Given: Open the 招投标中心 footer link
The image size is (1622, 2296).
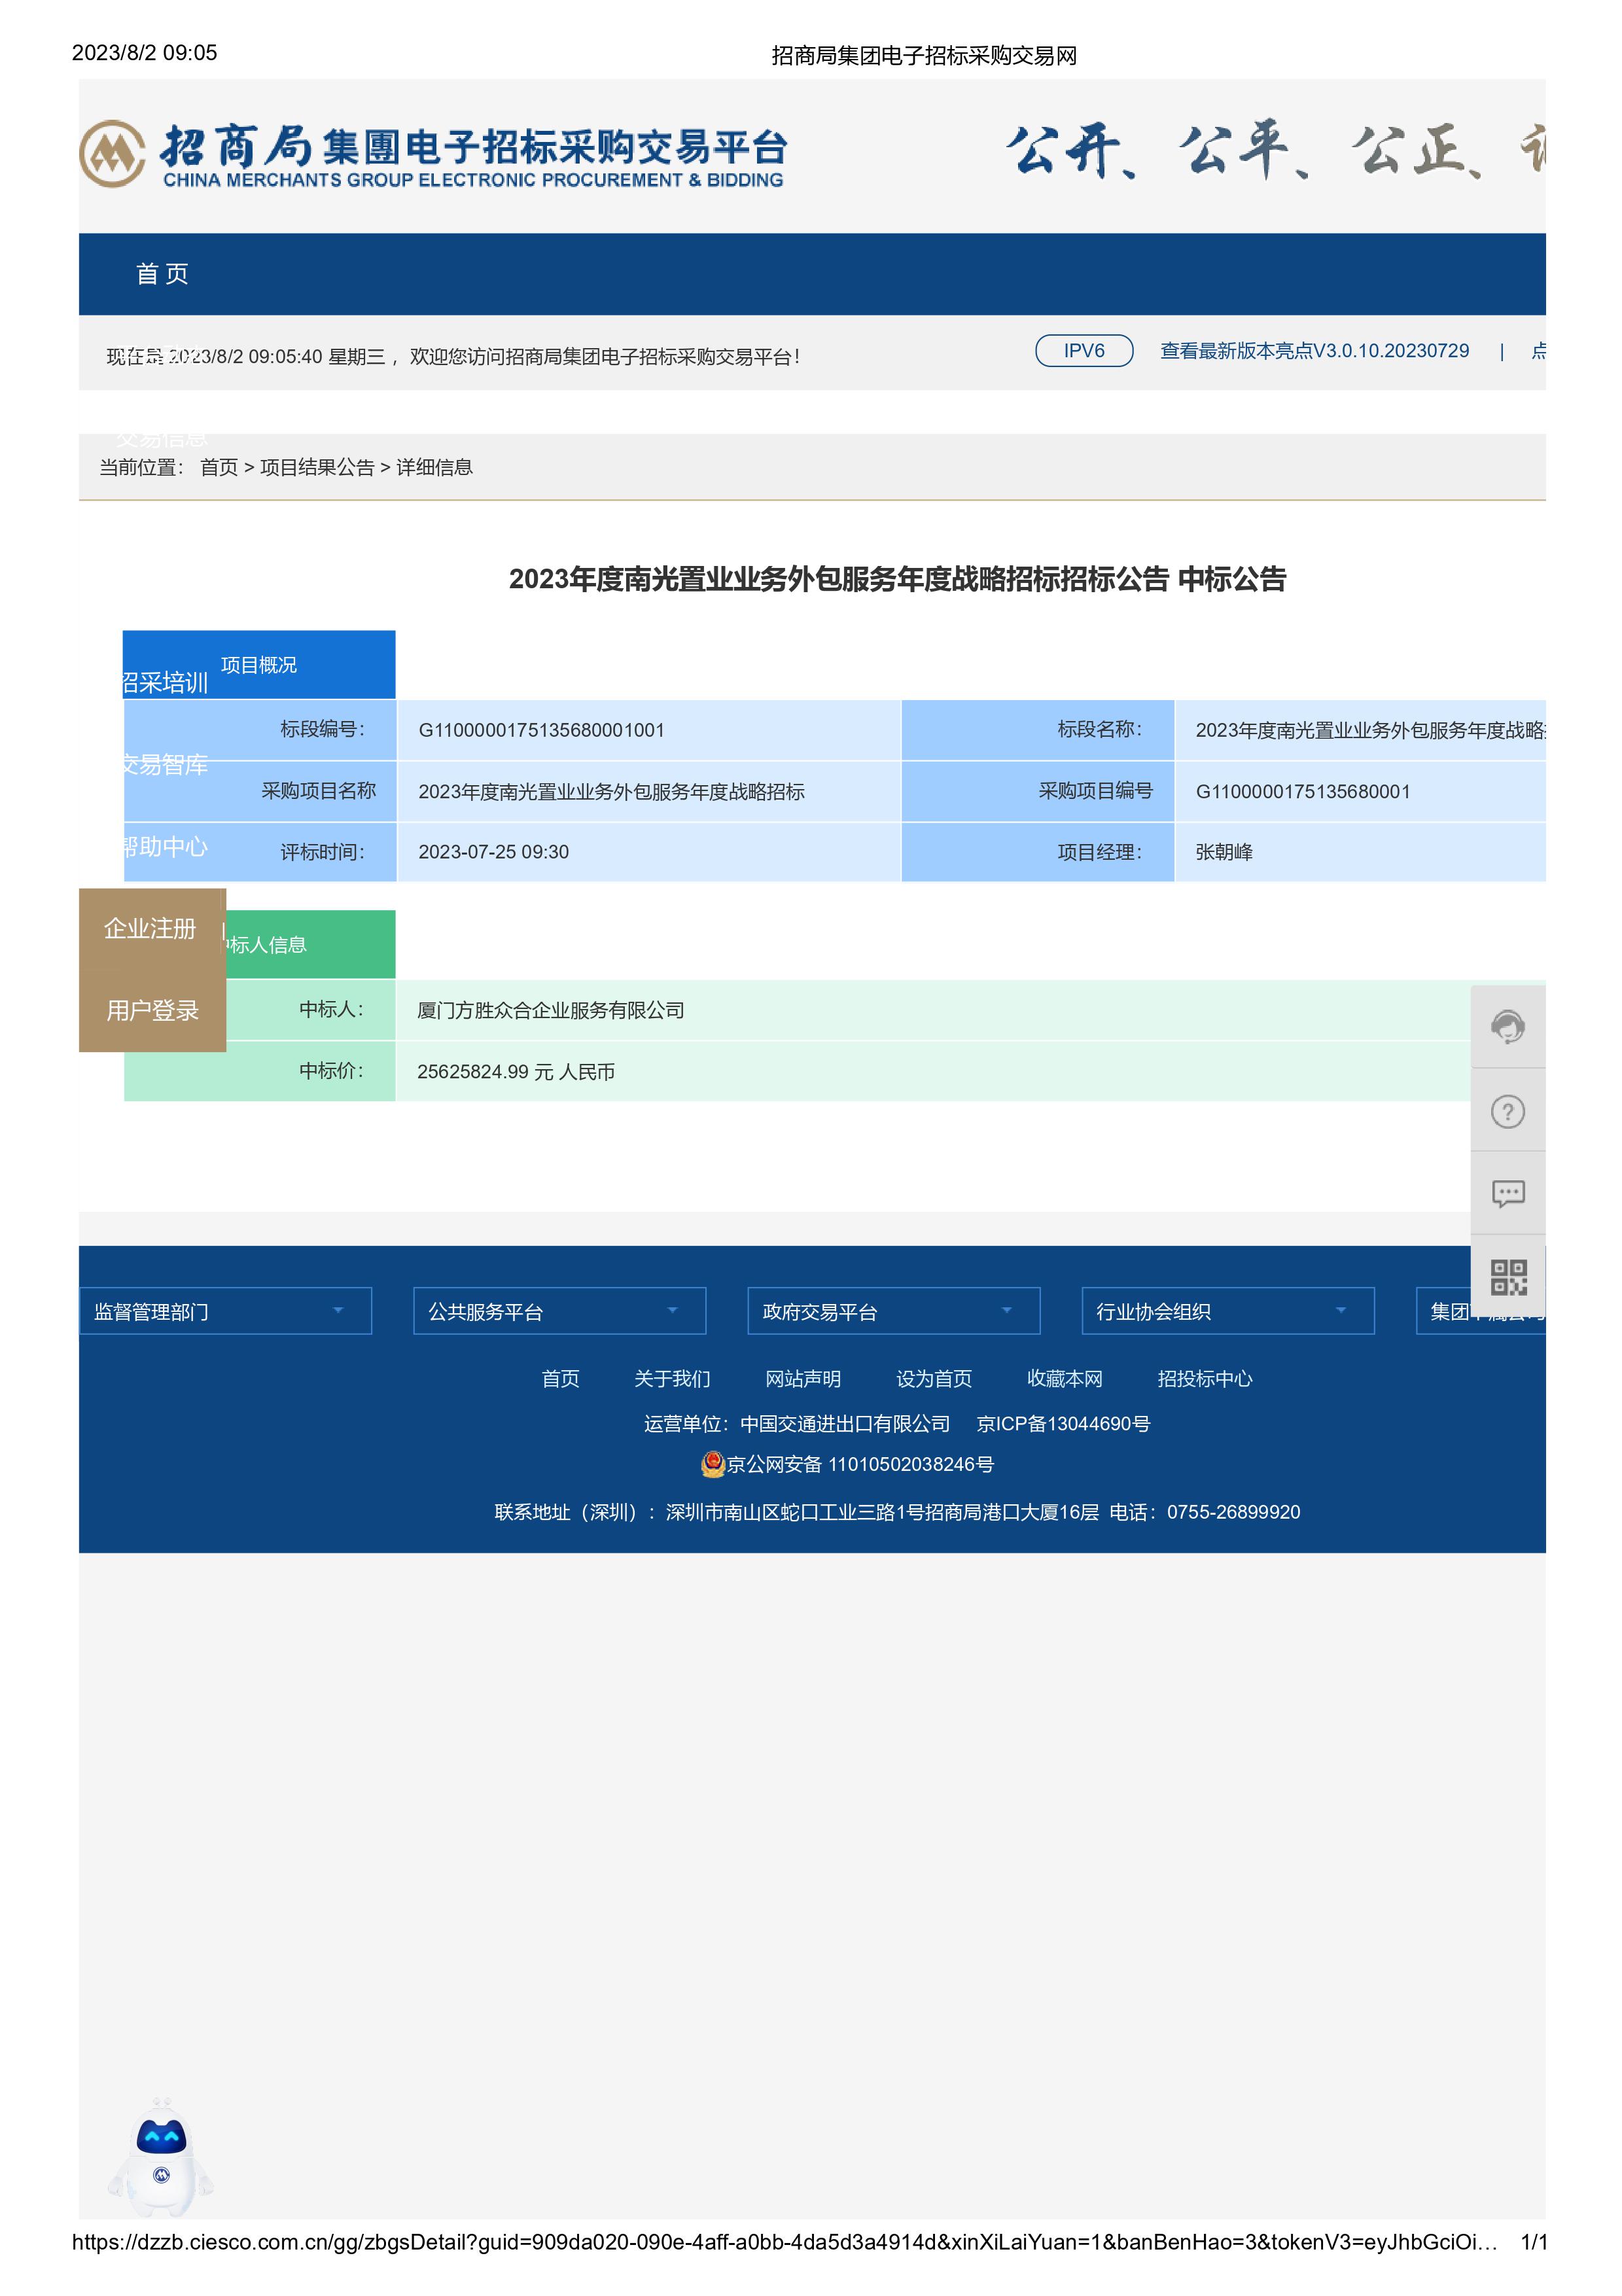Looking at the screenshot, I should coord(1205,1379).
